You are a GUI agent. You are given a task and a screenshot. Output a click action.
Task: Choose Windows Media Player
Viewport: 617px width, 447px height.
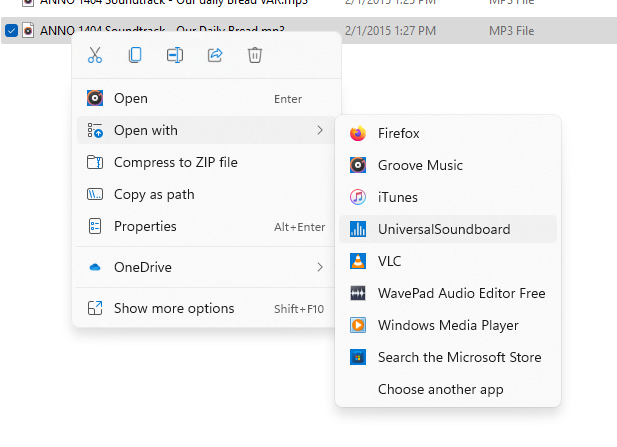(448, 325)
